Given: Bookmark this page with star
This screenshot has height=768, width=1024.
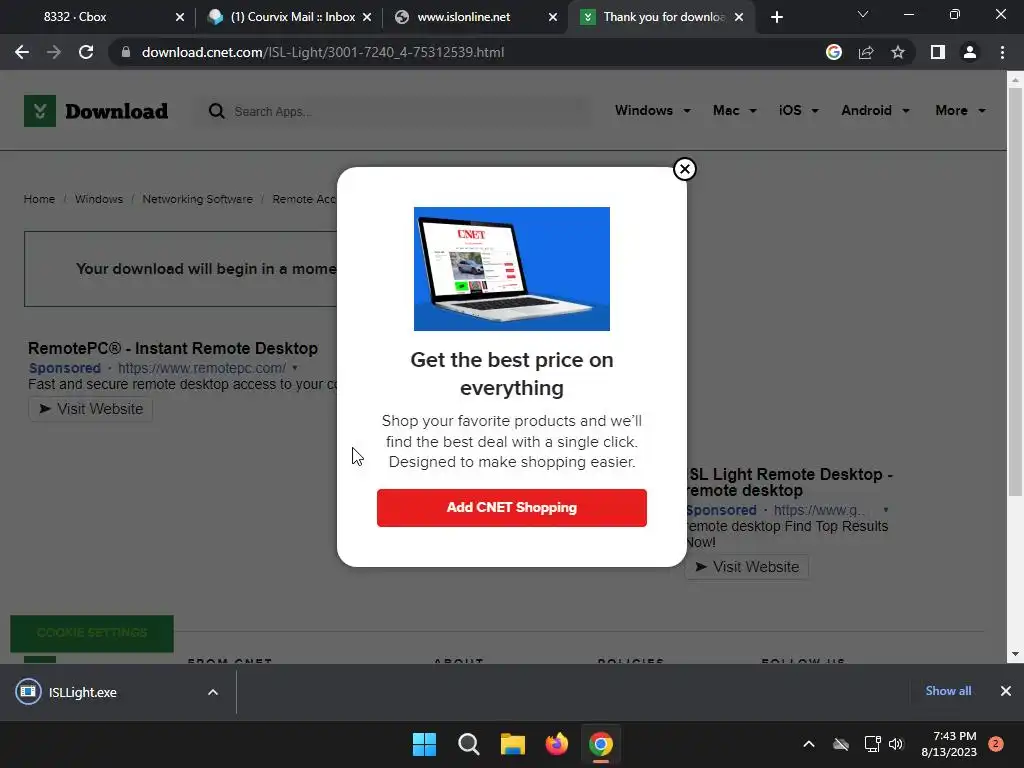Looking at the screenshot, I should click(x=898, y=52).
